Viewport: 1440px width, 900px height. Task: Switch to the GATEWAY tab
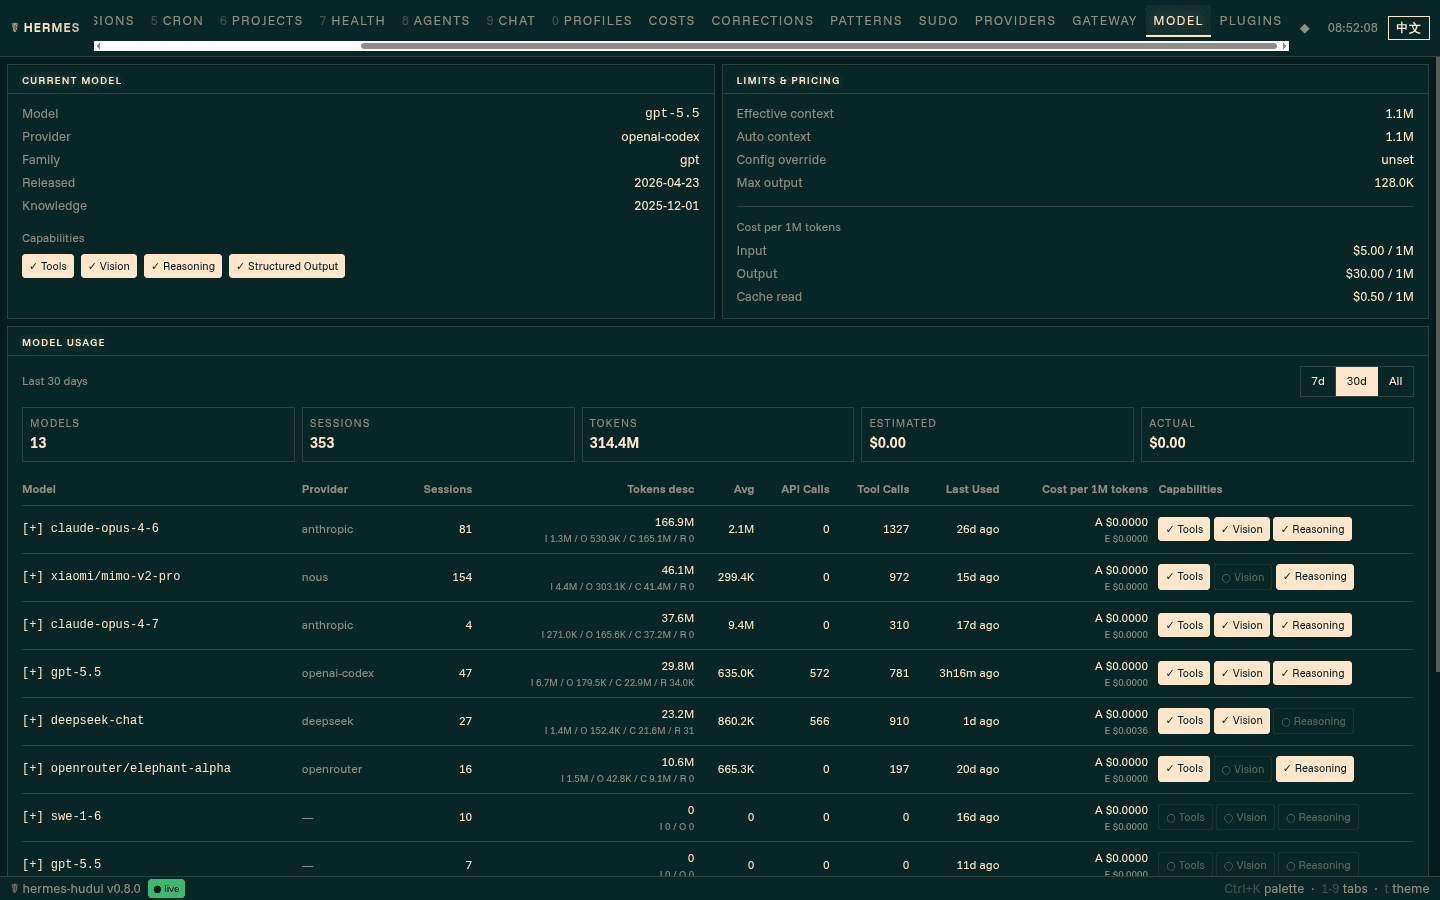pos(1104,21)
